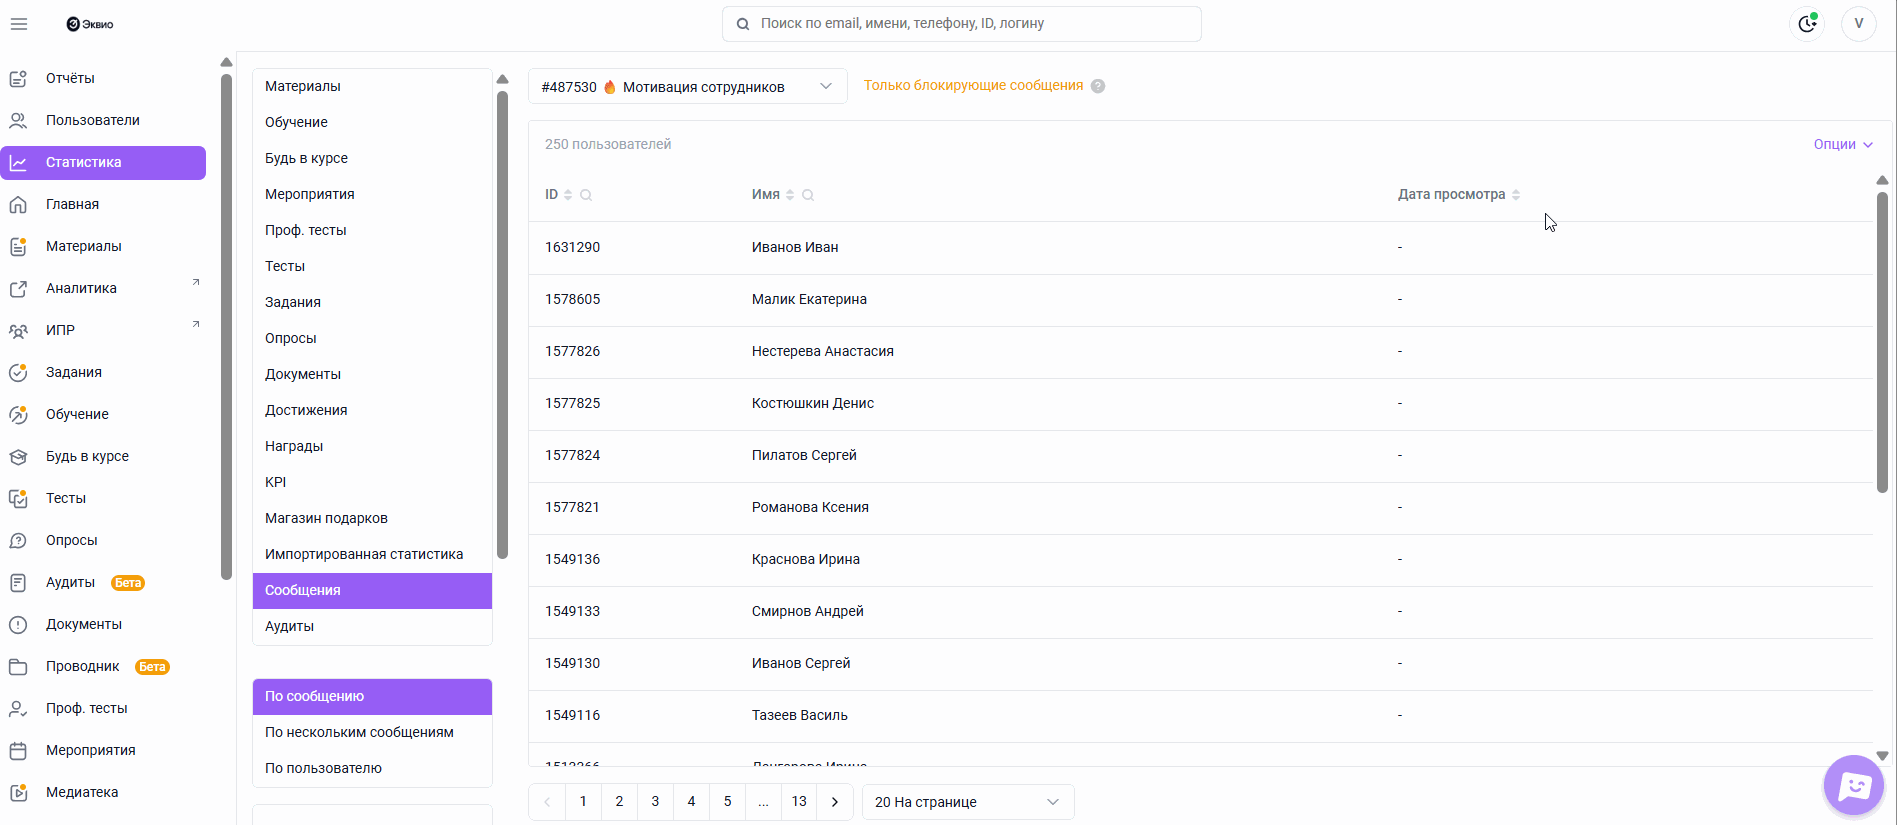This screenshot has height=825, width=1897.
Task: Show help for blocking messages filter
Action: (x=1098, y=86)
